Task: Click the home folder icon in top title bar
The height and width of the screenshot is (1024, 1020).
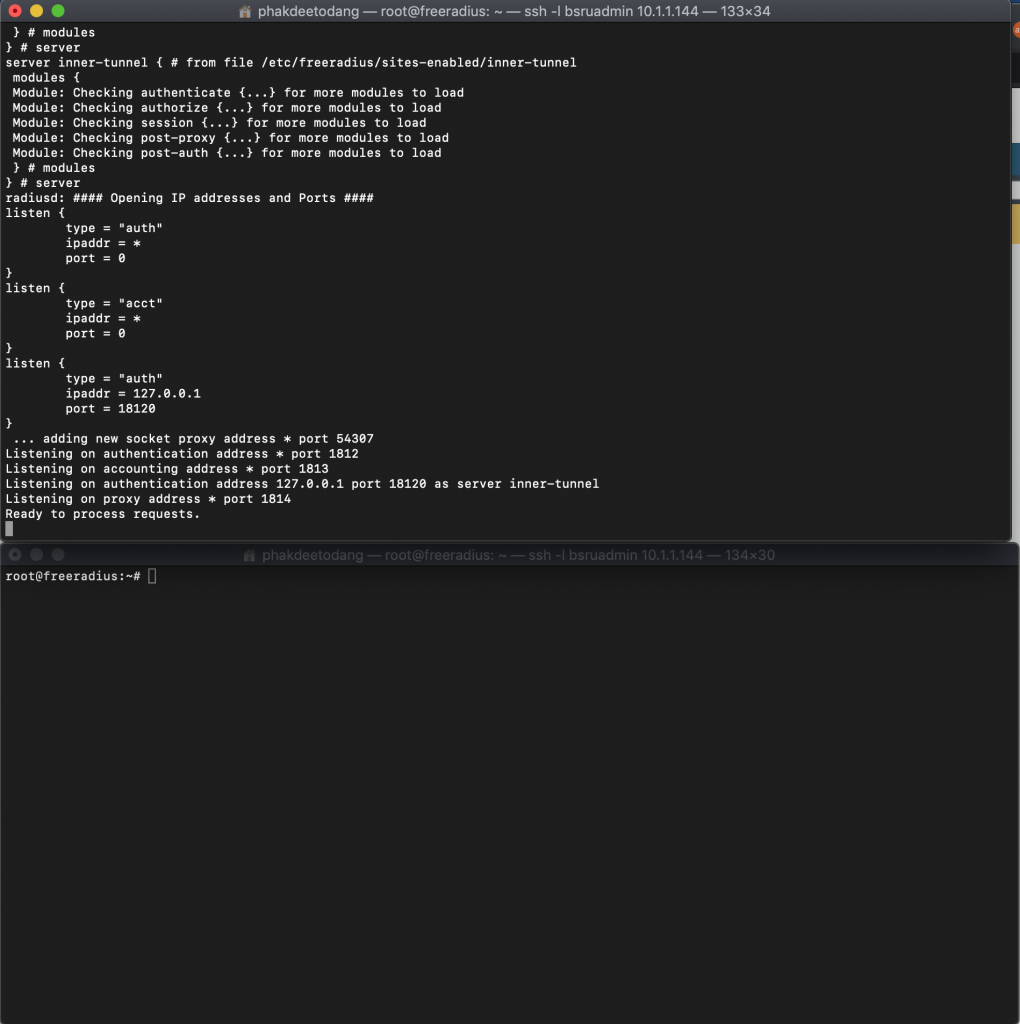Action: coord(245,11)
